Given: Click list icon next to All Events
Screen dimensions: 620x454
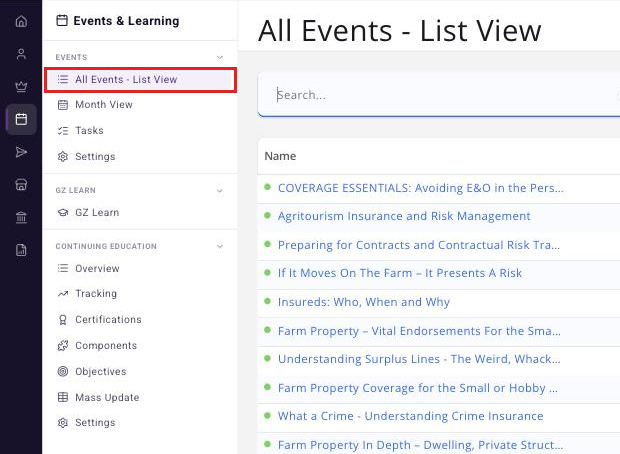Looking at the screenshot, I should [x=63, y=79].
